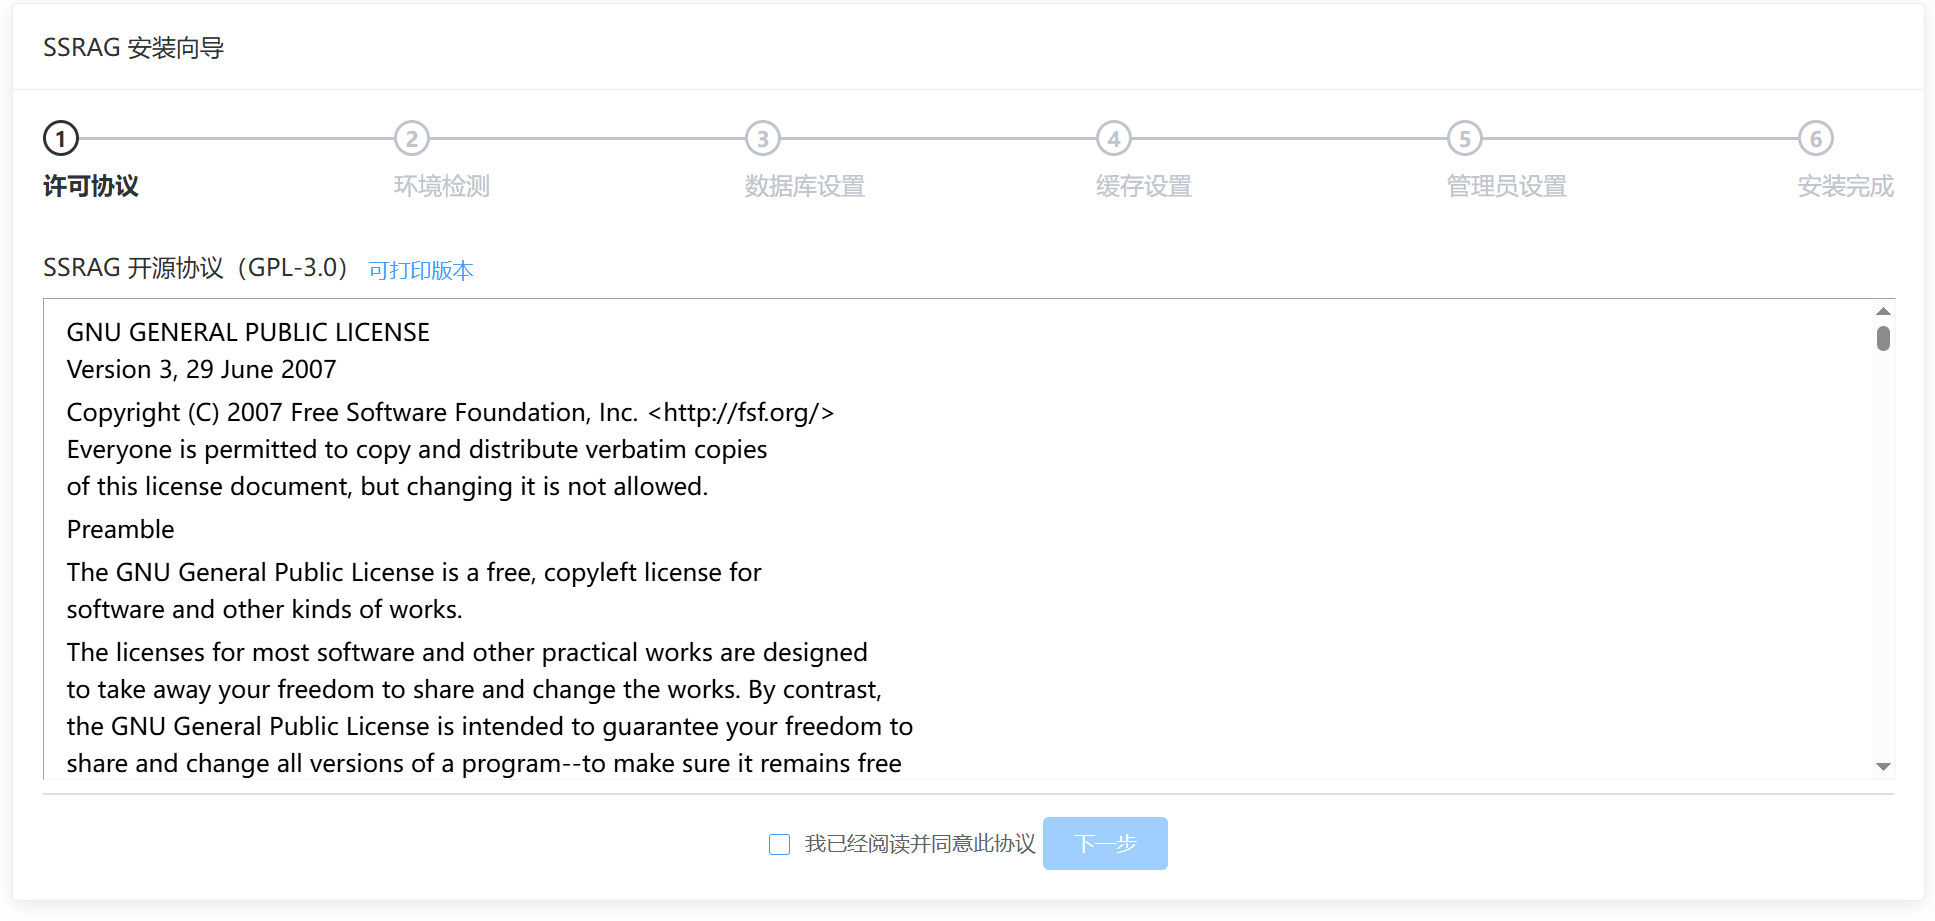Viewport: 1935px width, 921px height.
Task: Click the 'SSRAG 安装向导' title
Action: pos(133,48)
